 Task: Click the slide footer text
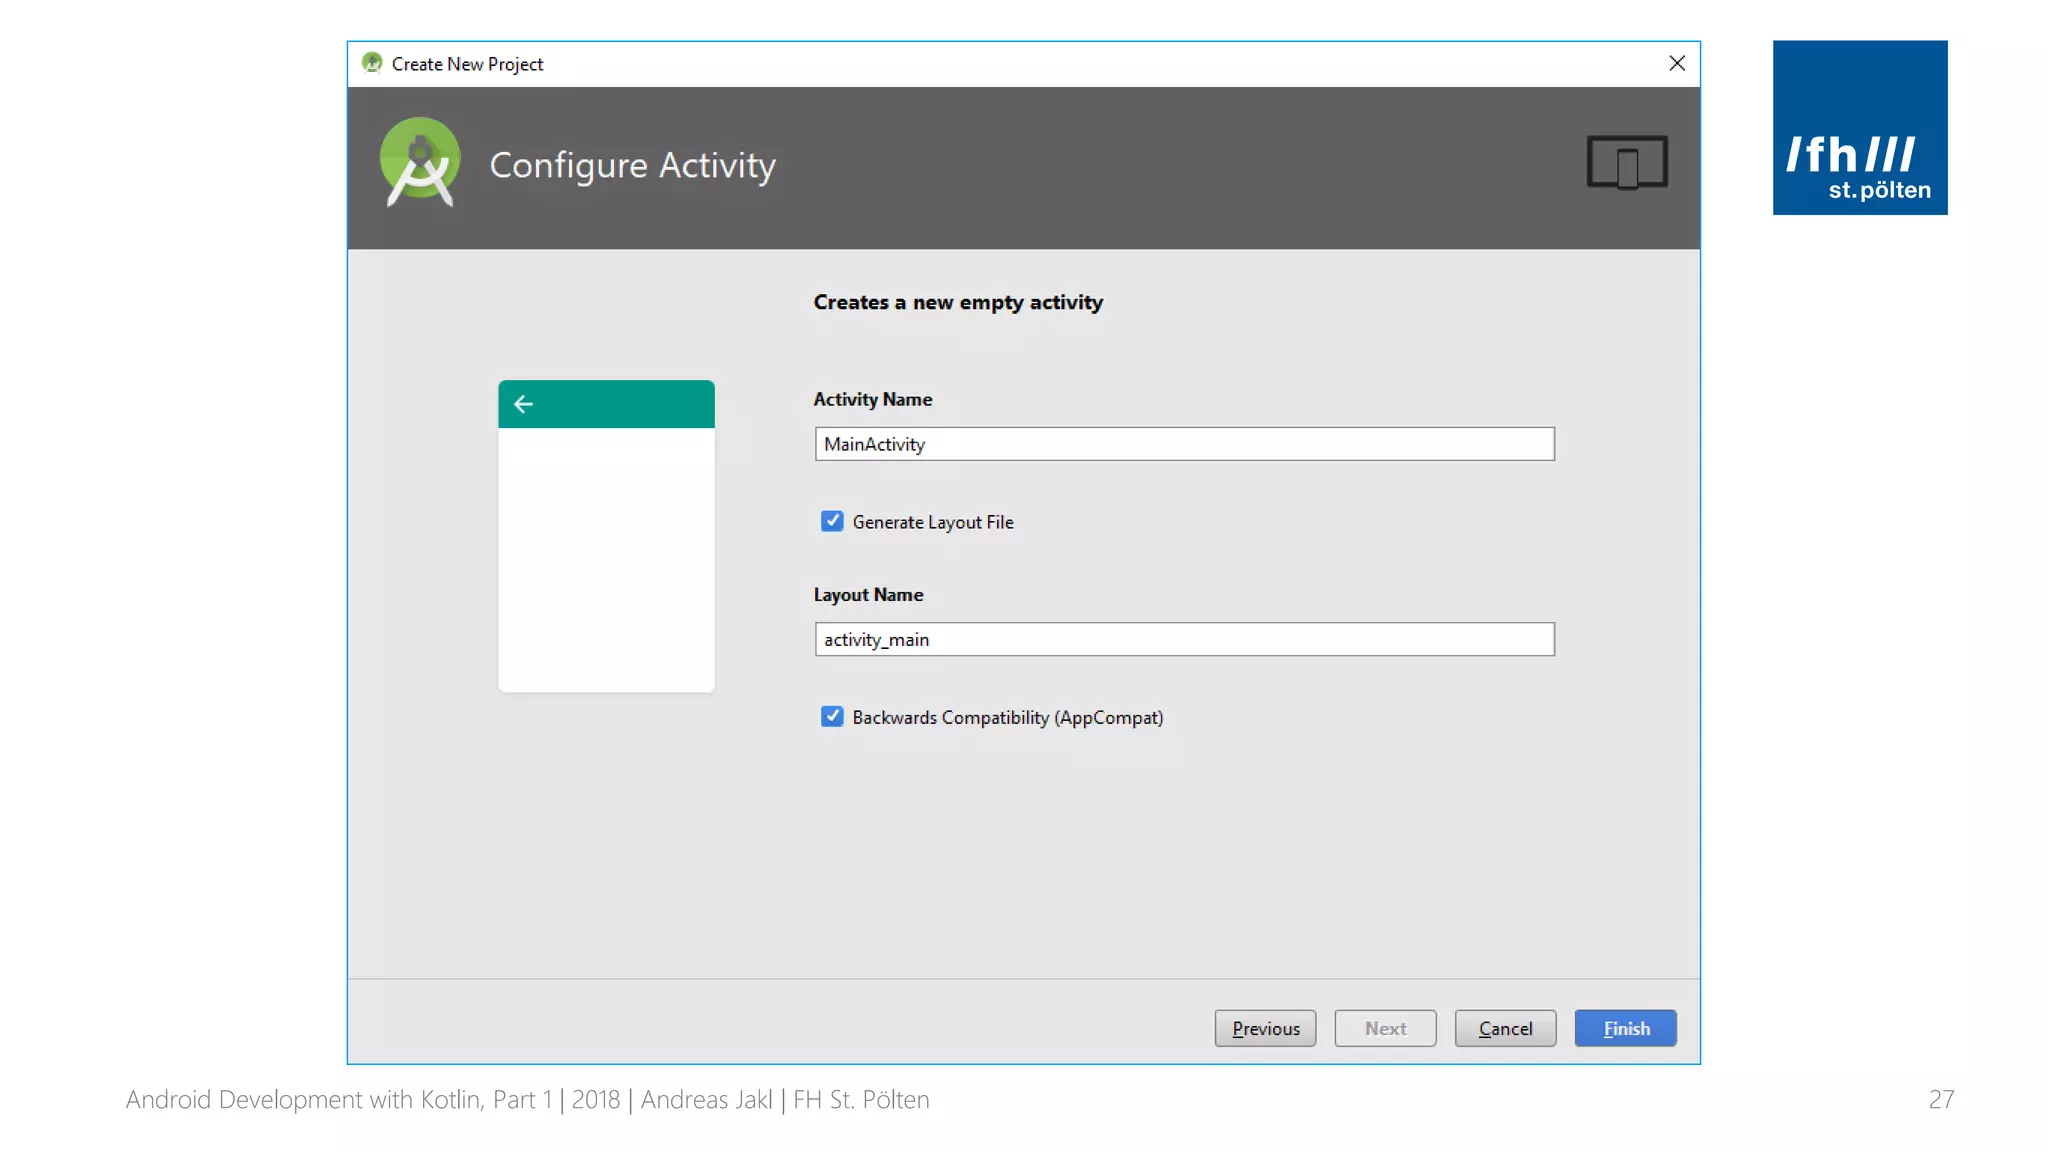[527, 1099]
